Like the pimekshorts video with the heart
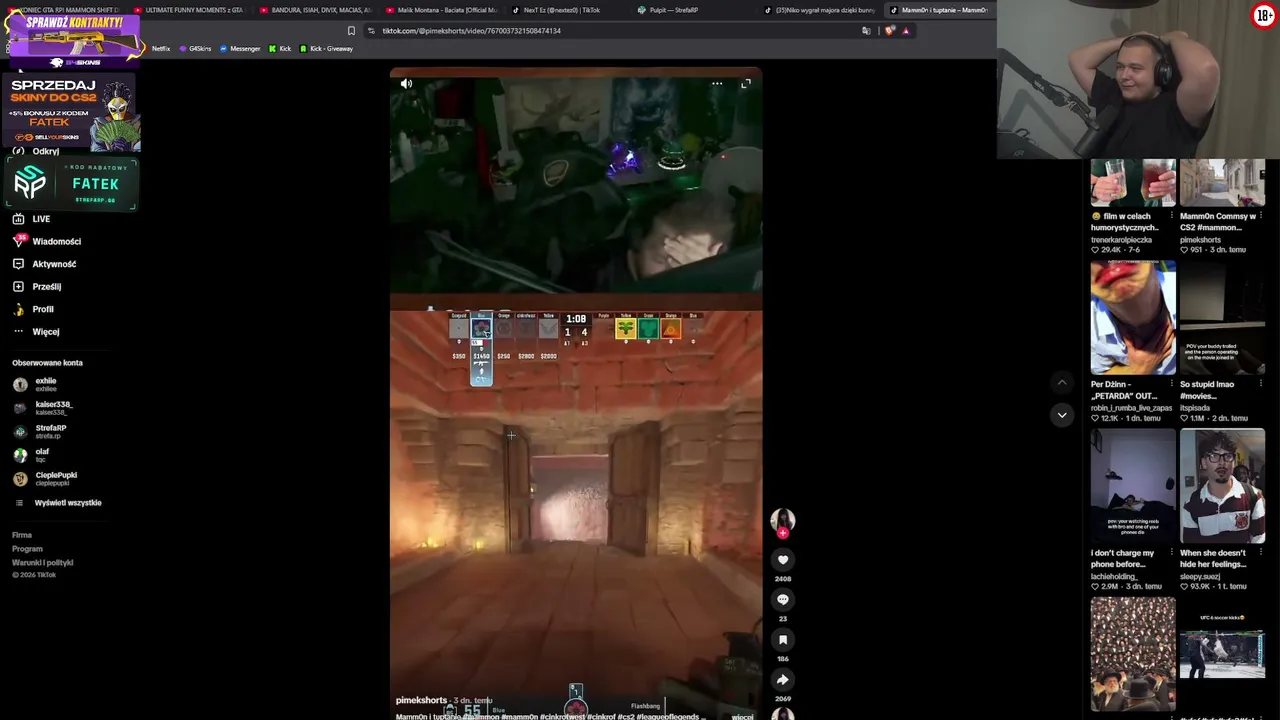This screenshot has width=1280, height=720. coord(783,560)
